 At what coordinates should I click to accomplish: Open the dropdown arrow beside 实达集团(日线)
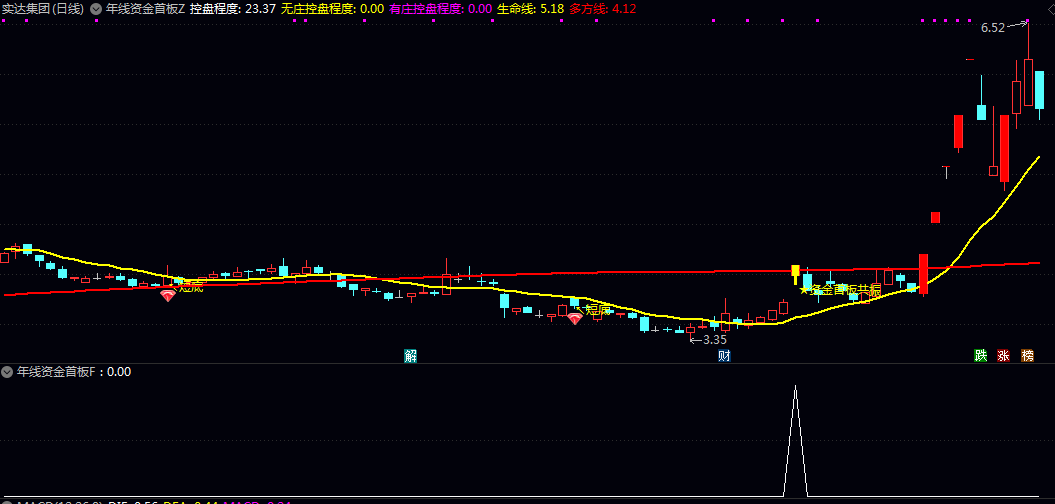[x=96, y=9]
